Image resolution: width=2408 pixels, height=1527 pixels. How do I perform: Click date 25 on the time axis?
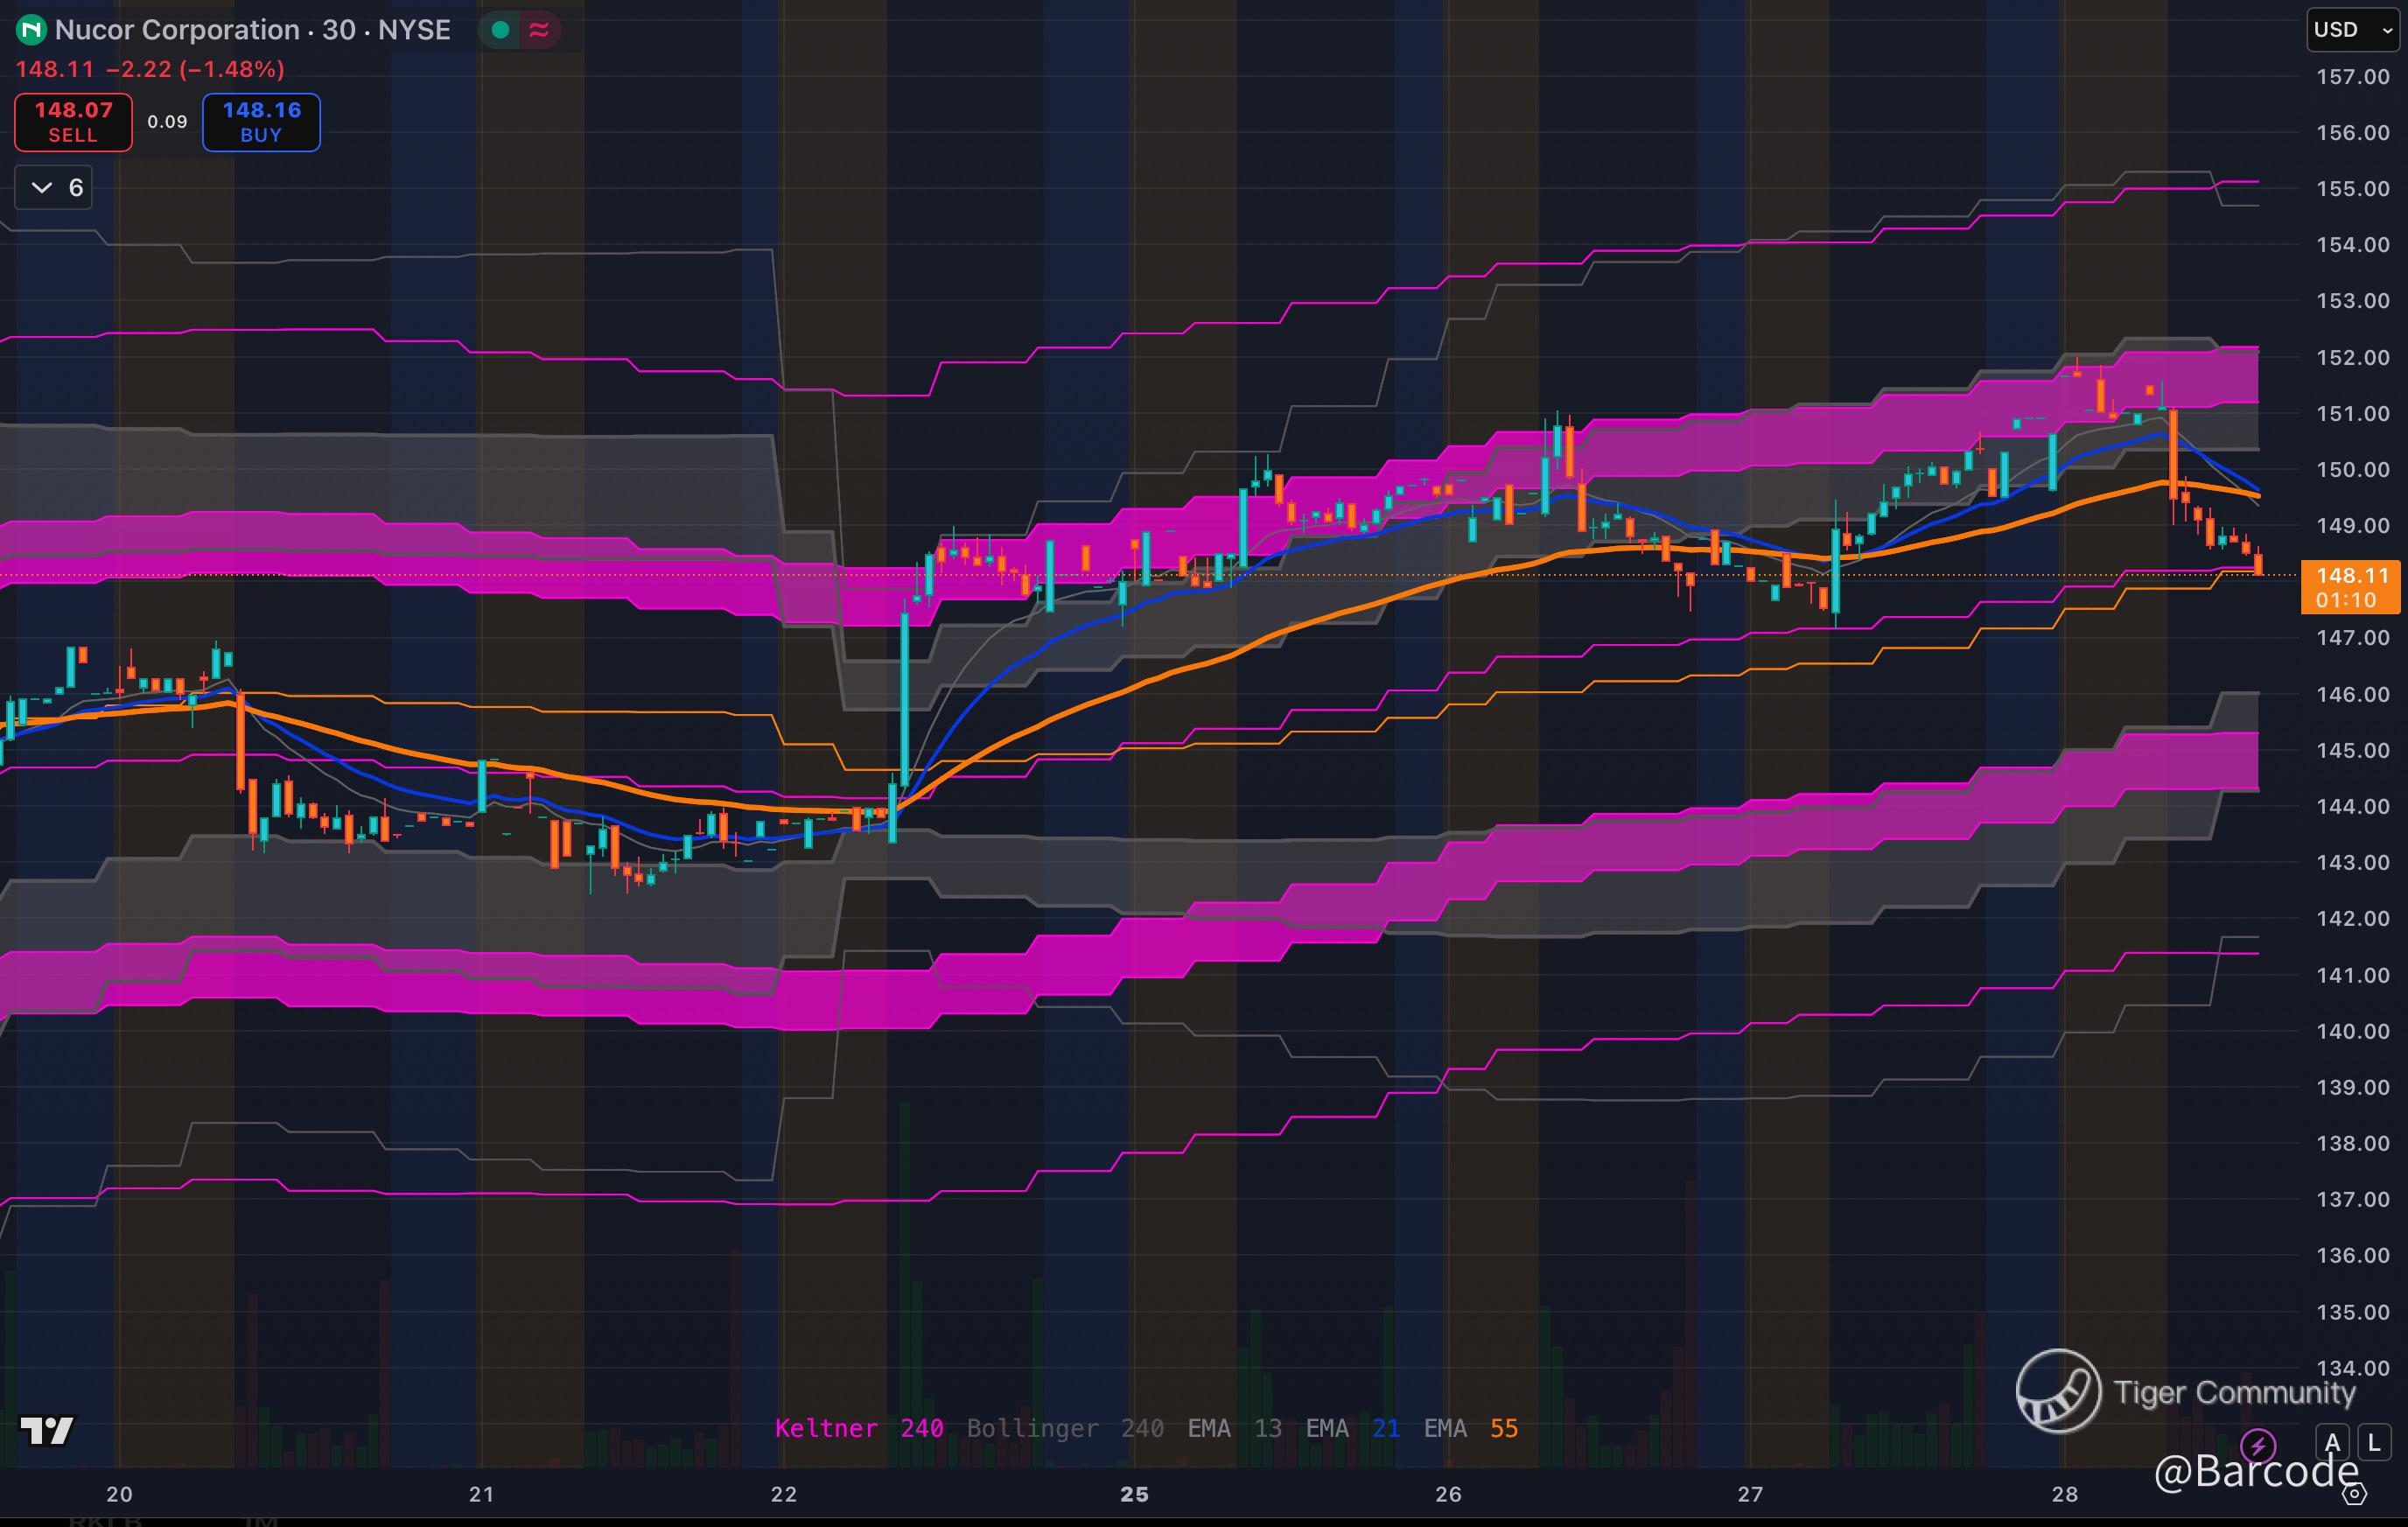(1134, 1494)
